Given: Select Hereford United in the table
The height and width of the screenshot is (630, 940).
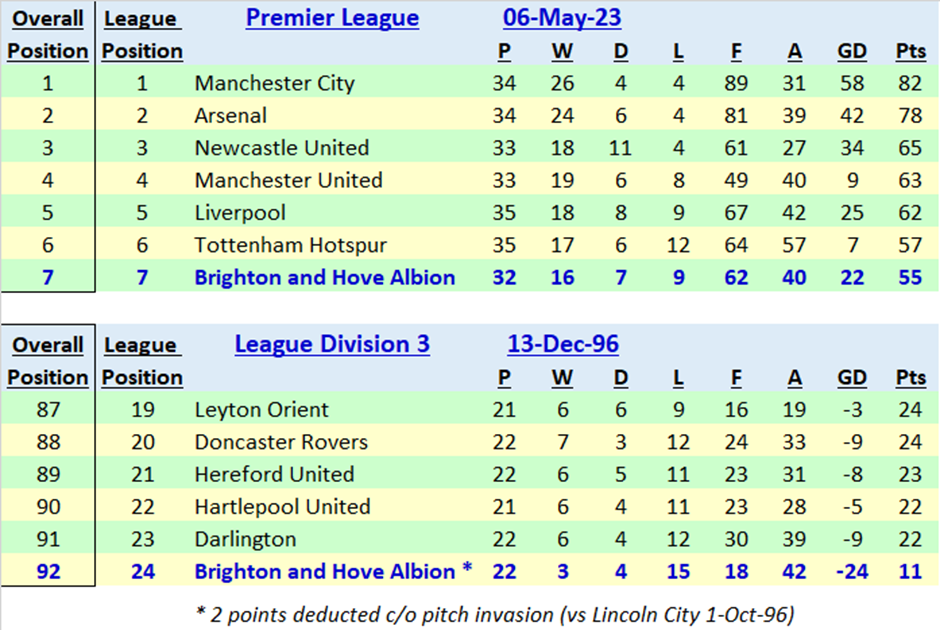Looking at the screenshot, I should (x=275, y=474).
